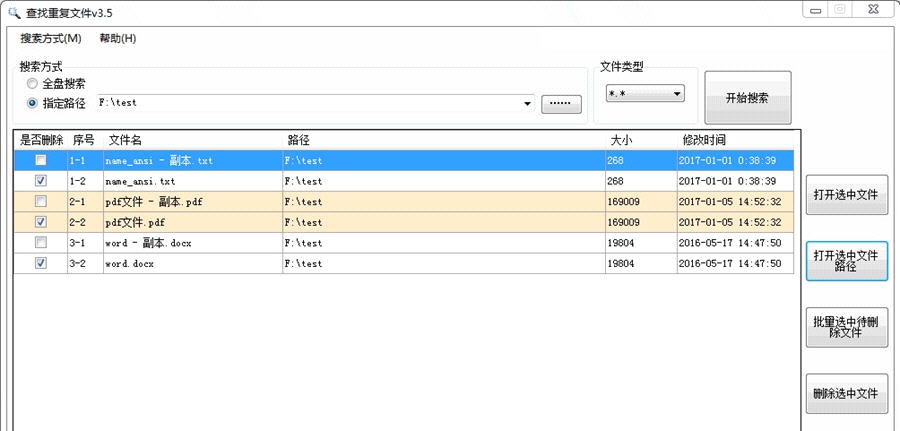900x431 pixels.
Task: Check the box for row 3-1
Action: pos(41,242)
